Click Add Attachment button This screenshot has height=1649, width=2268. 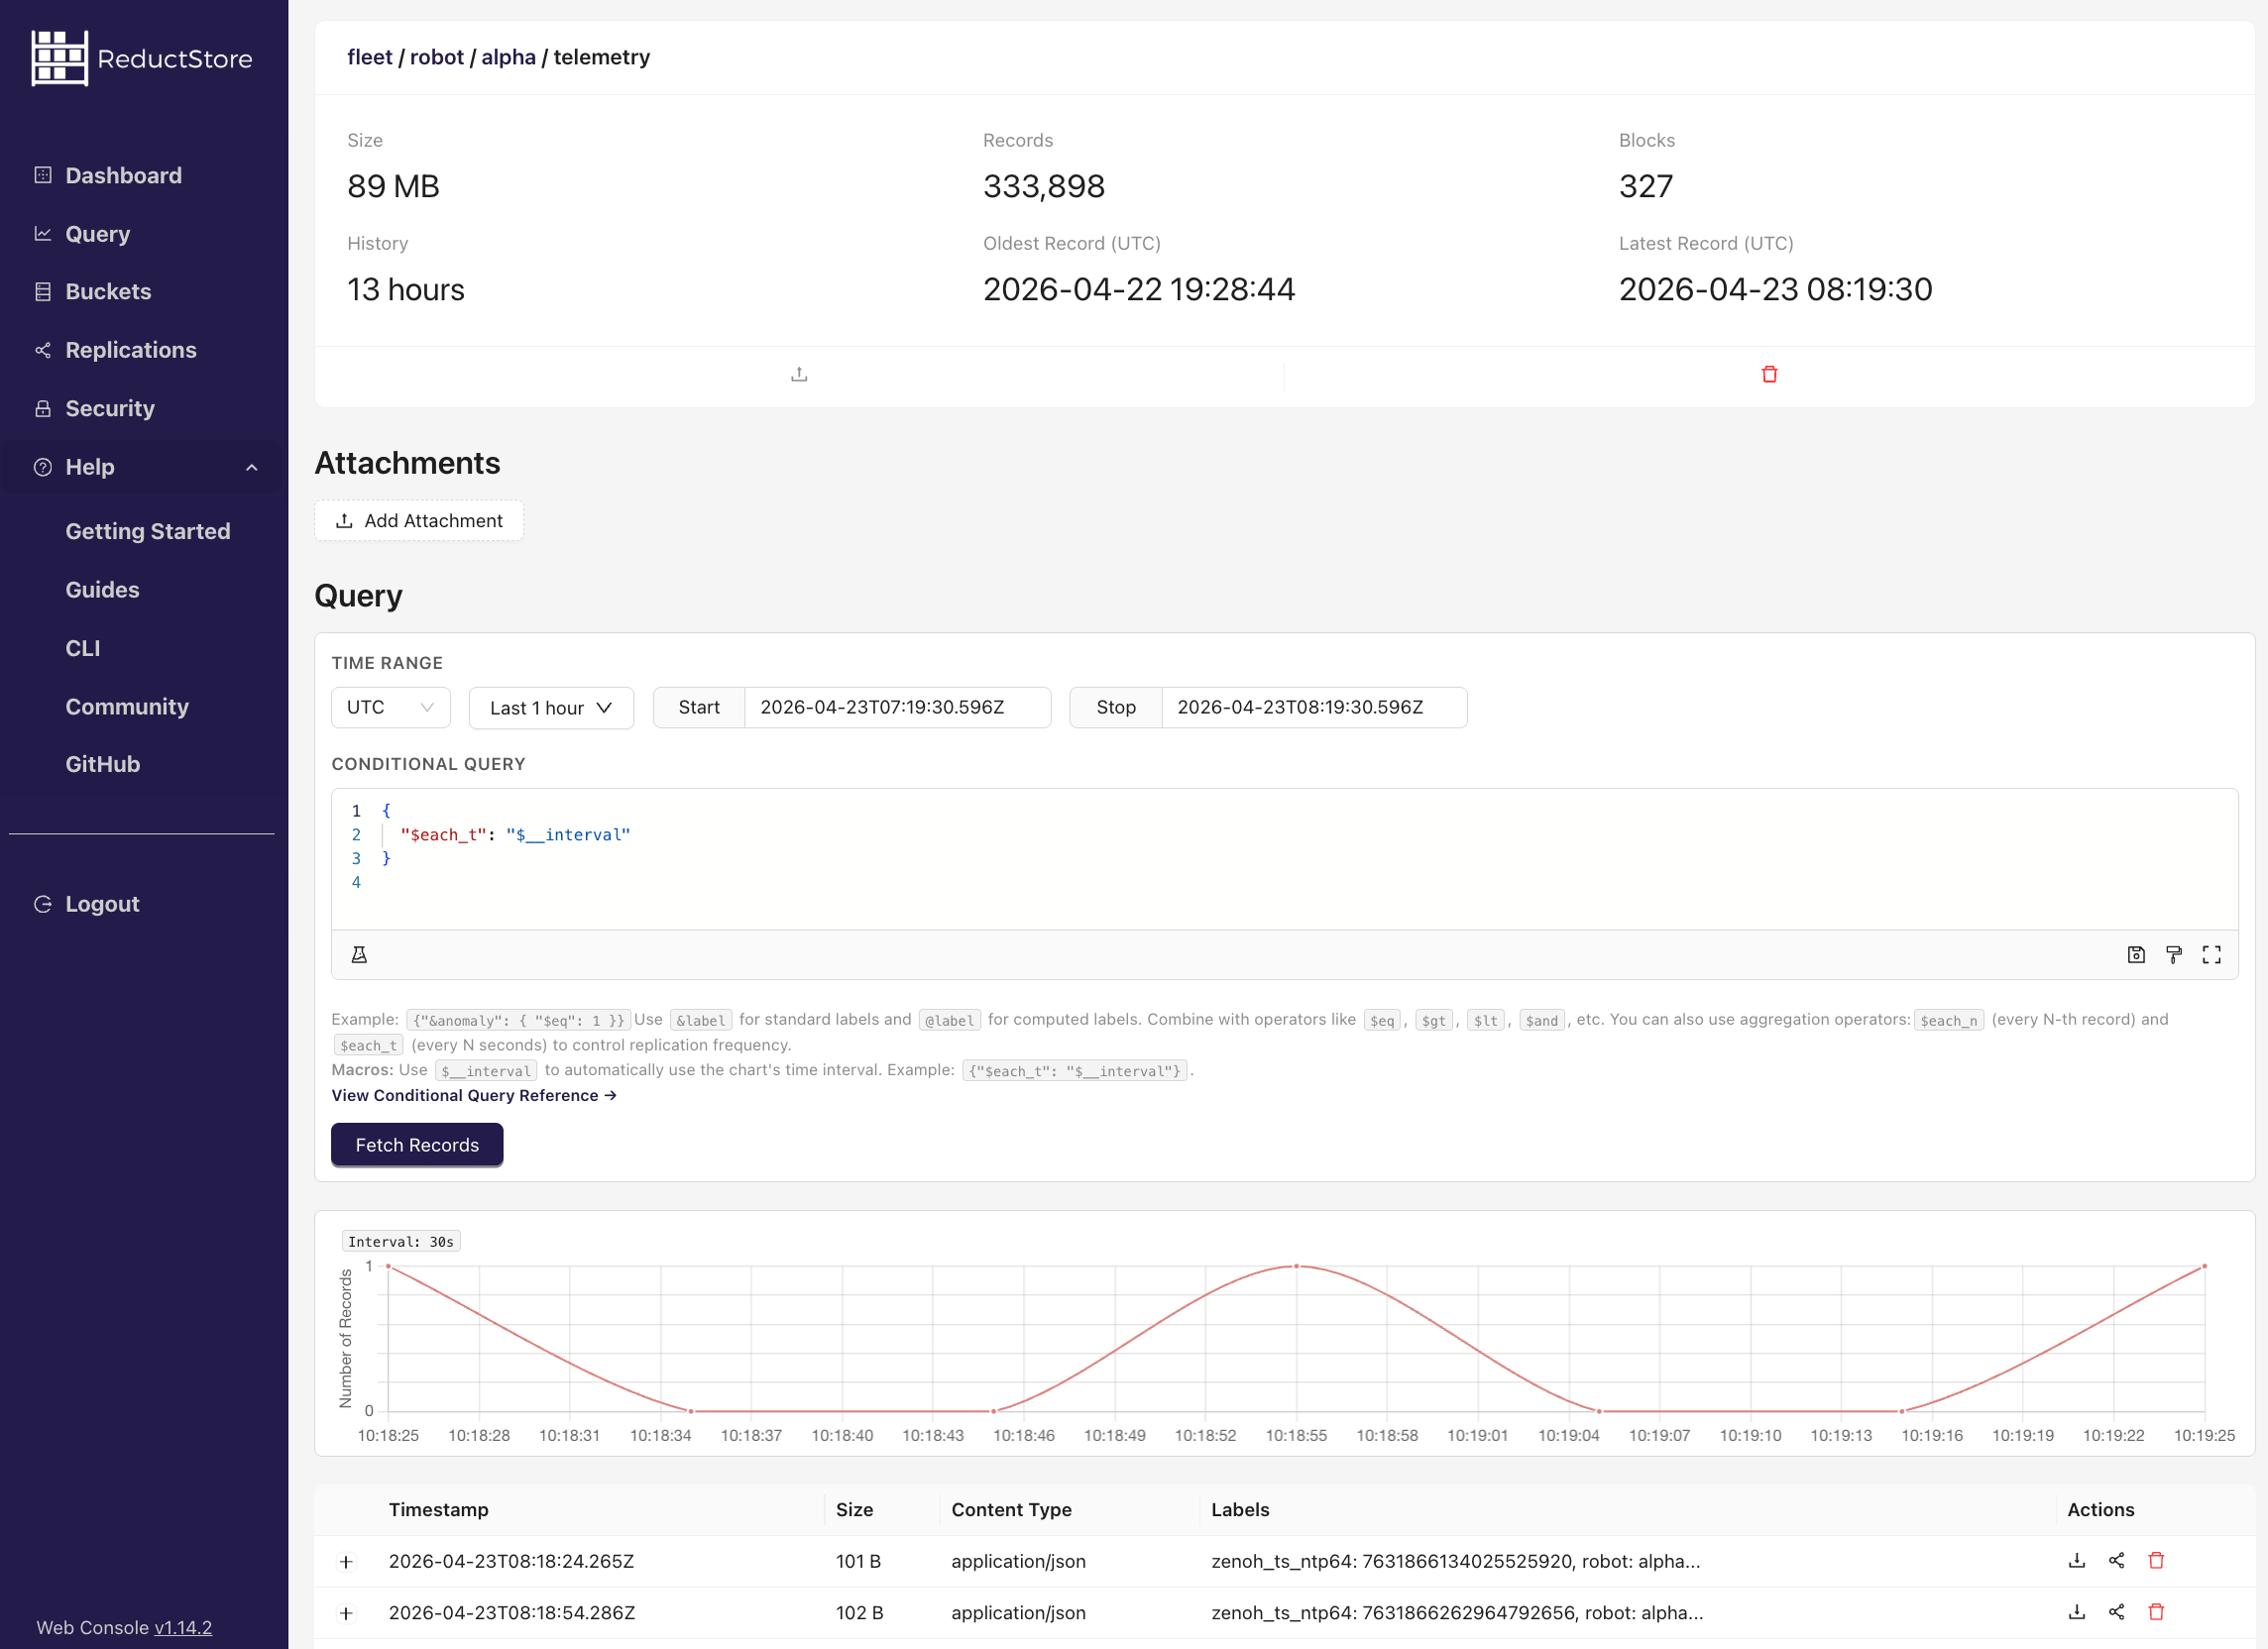tap(419, 521)
